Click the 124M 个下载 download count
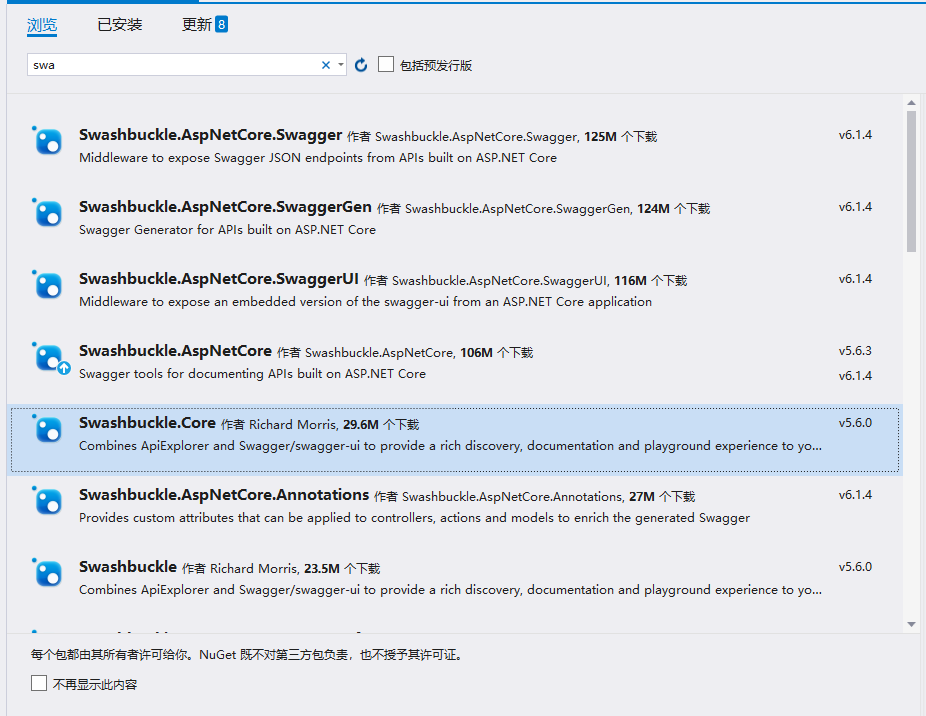 673,209
